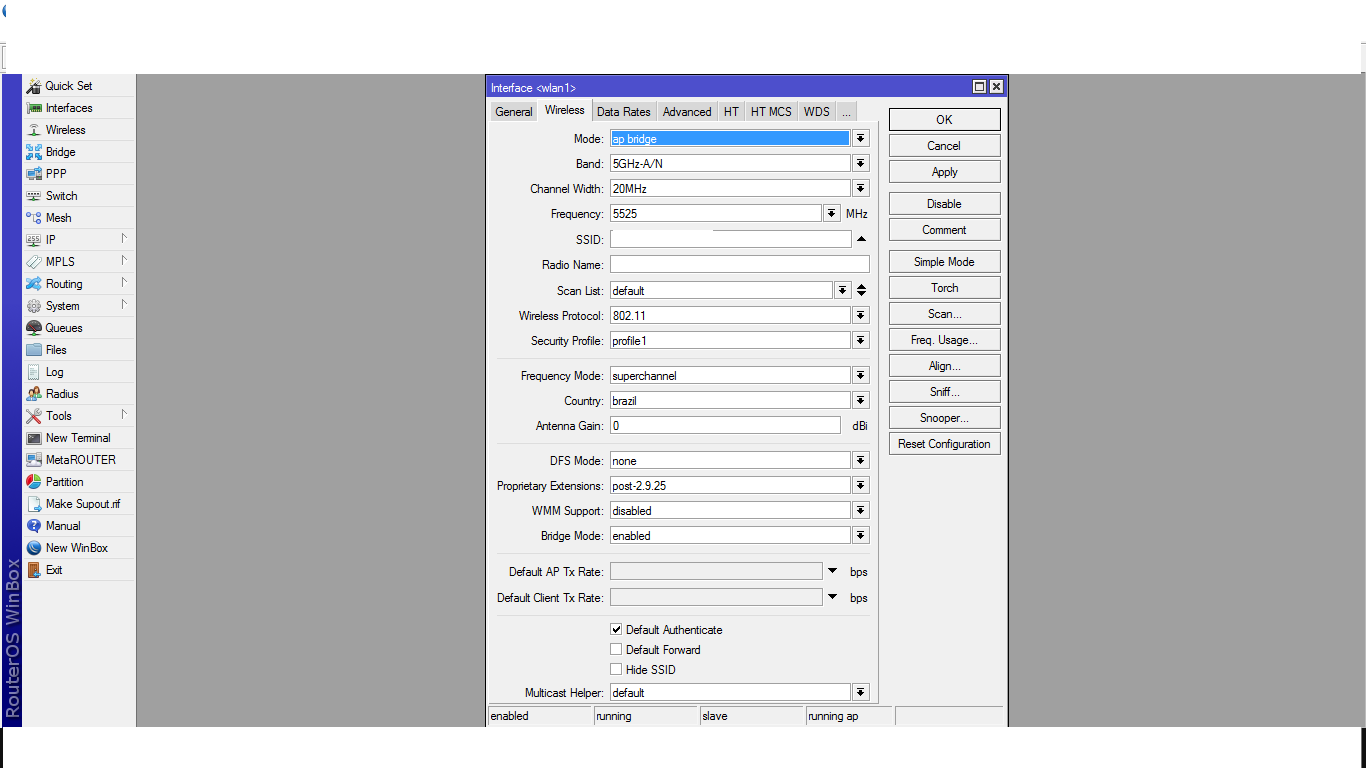The image size is (1366, 768).
Task: Click the New WinBox icon
Action: point(34,548)
